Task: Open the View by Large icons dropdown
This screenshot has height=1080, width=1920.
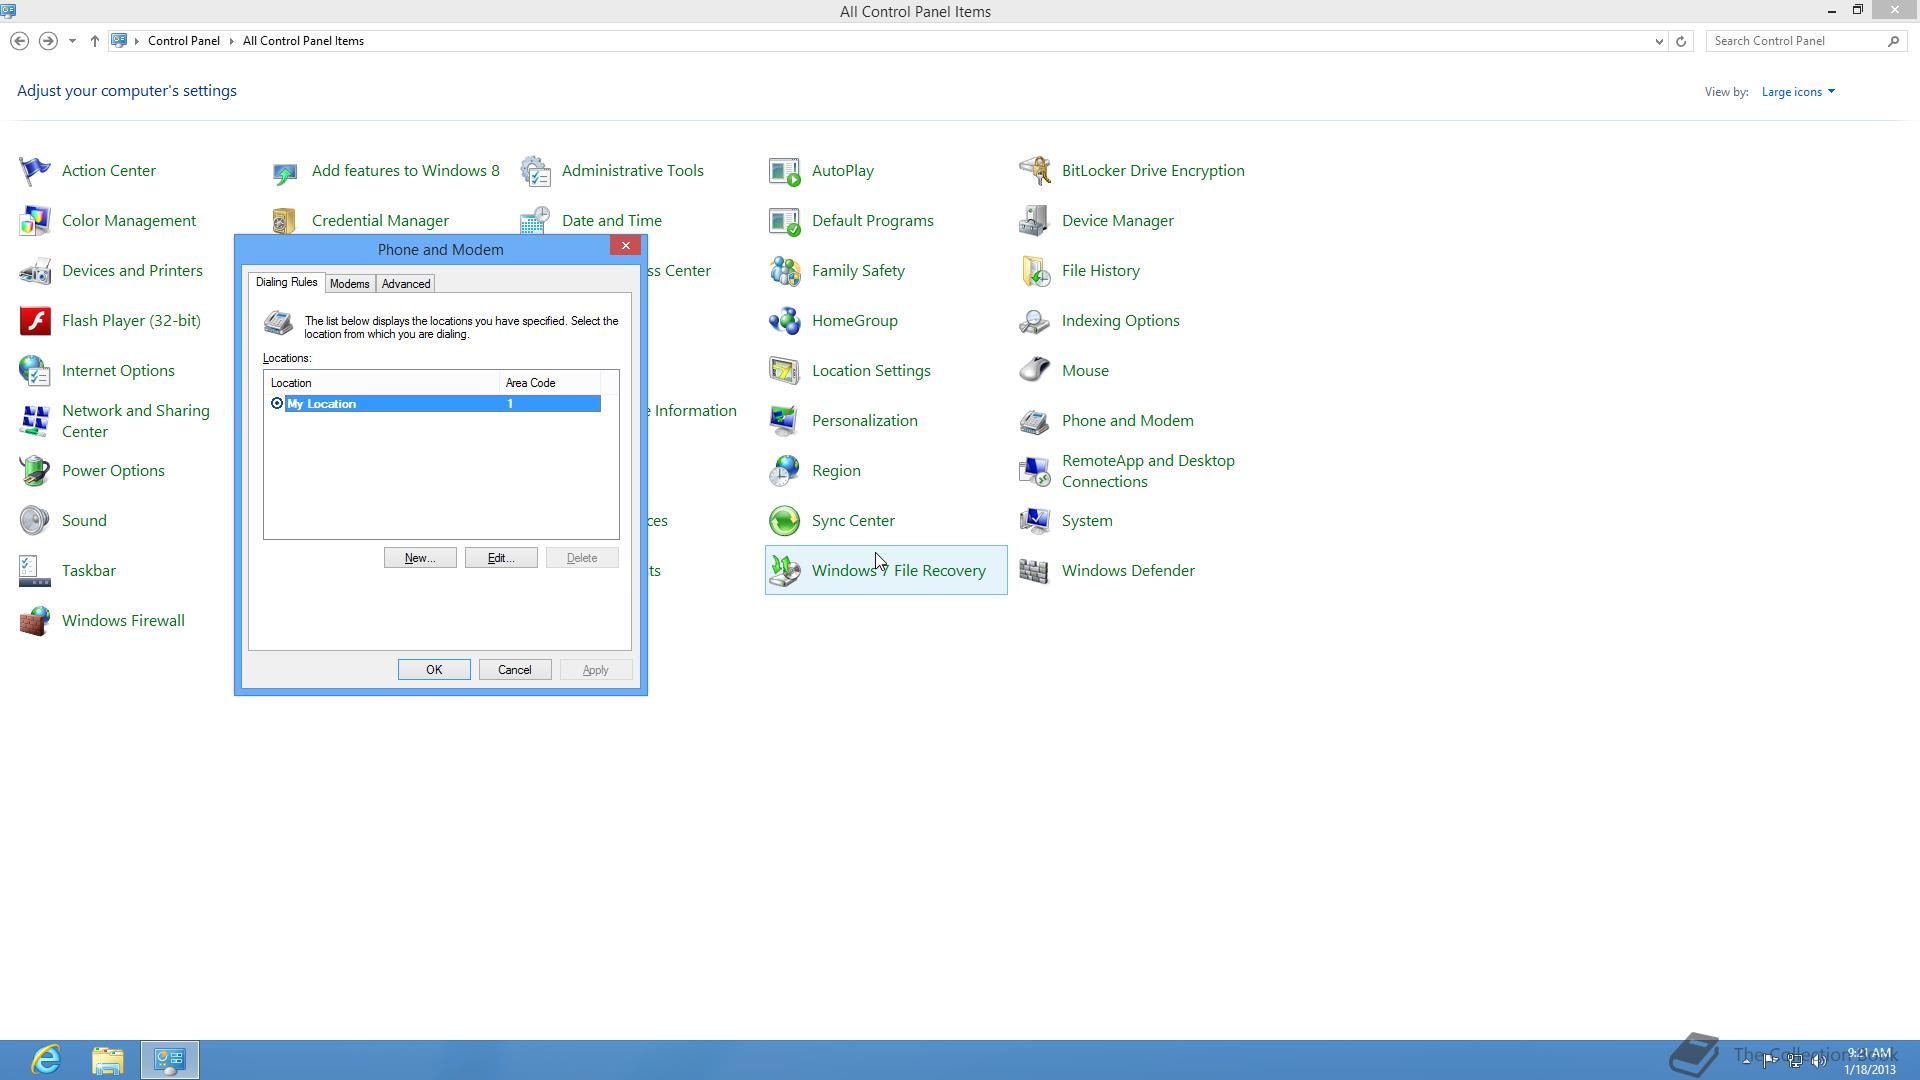Action: pyautogui.click(x=1798, y=92)
